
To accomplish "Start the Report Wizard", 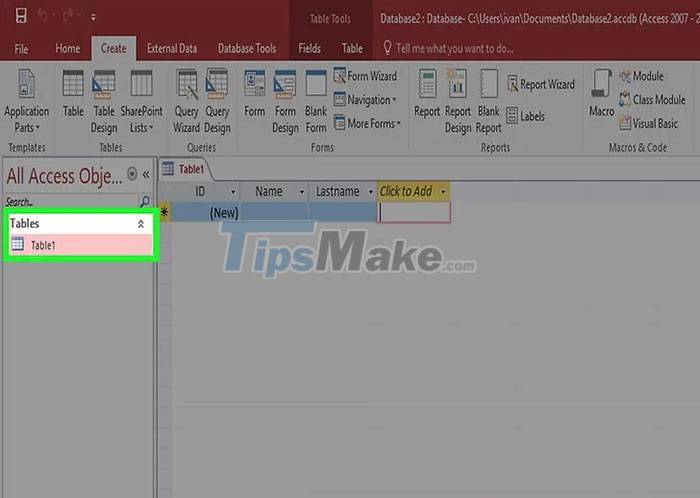I will click(x=541, y=84).
